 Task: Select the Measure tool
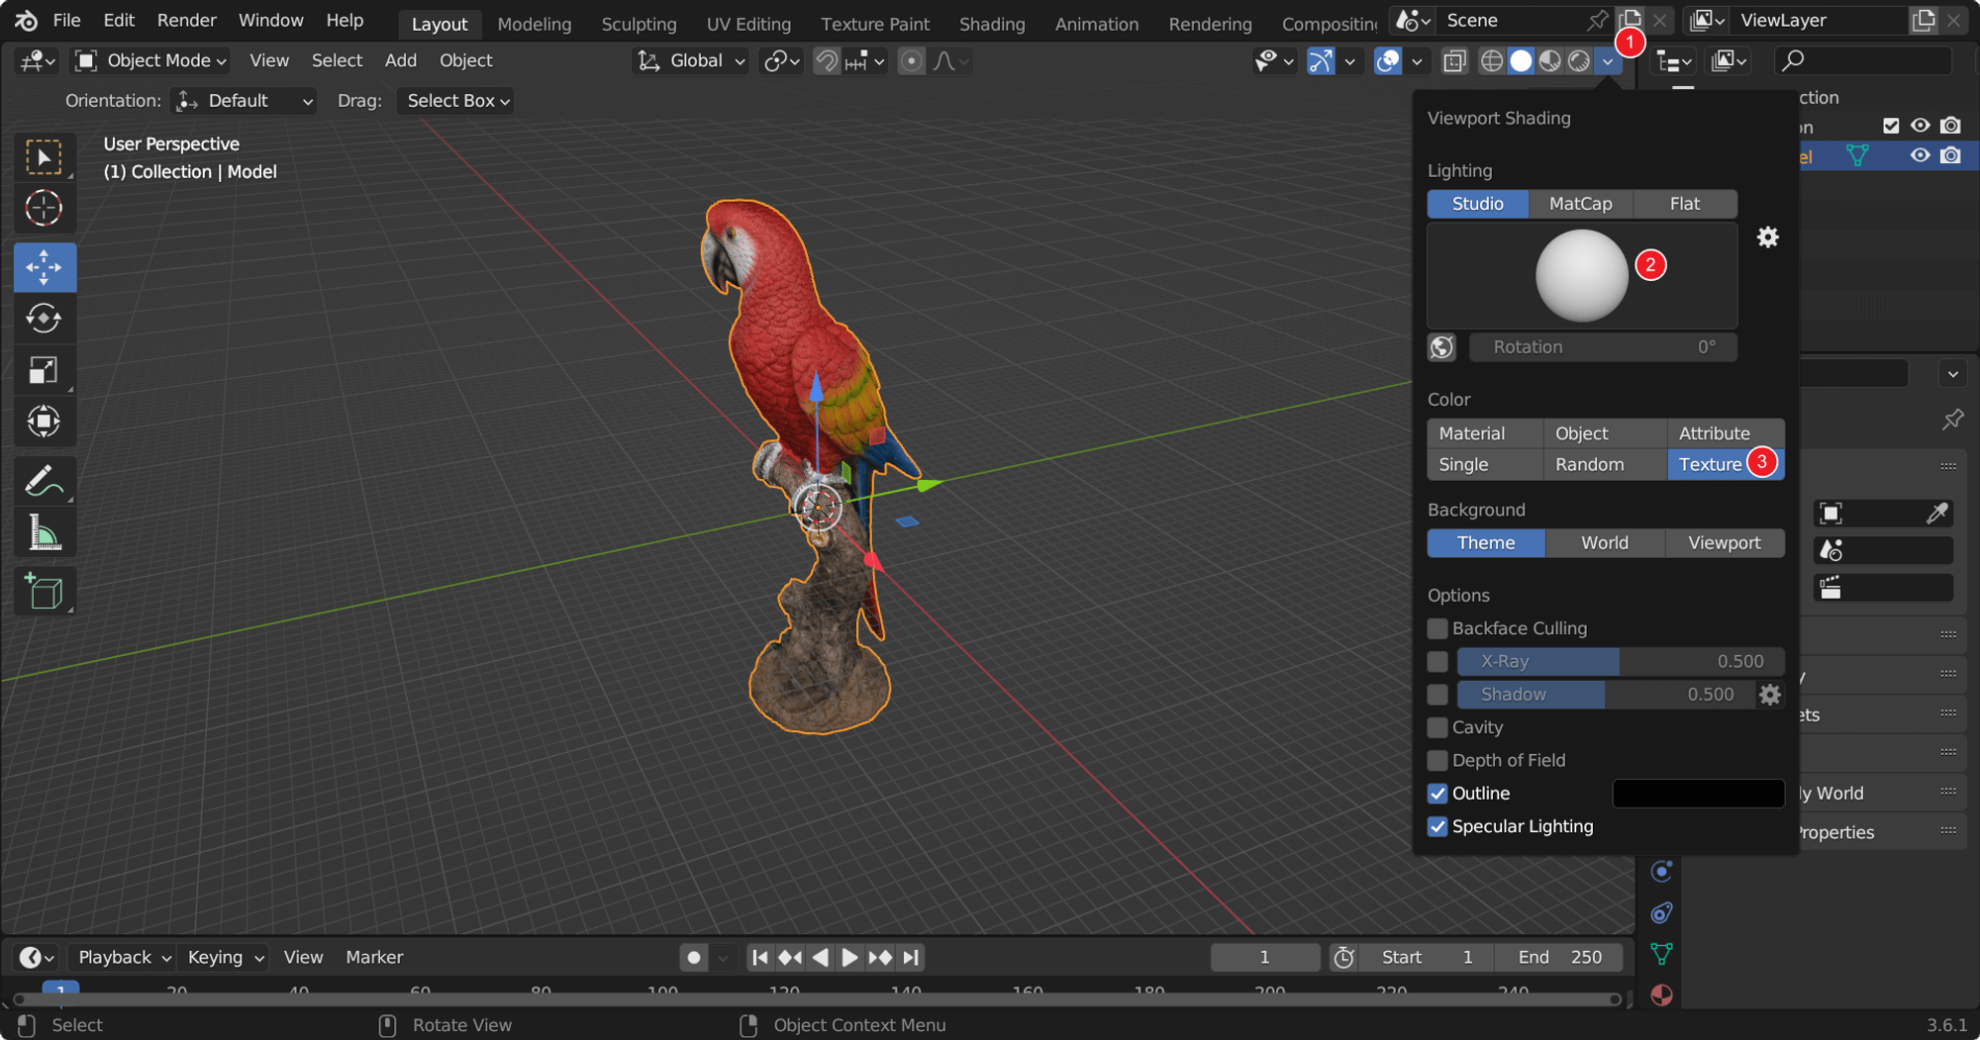coord(44,531)
